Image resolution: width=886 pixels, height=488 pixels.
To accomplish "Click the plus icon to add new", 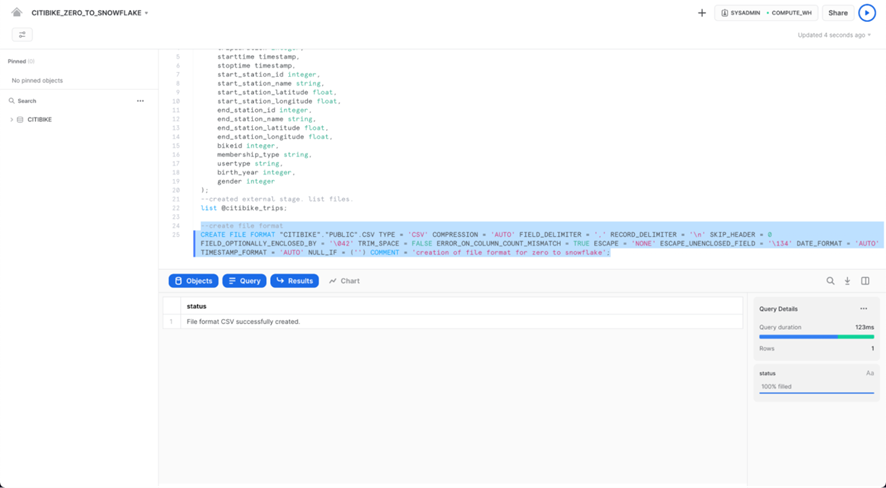I will pos(702,13).
